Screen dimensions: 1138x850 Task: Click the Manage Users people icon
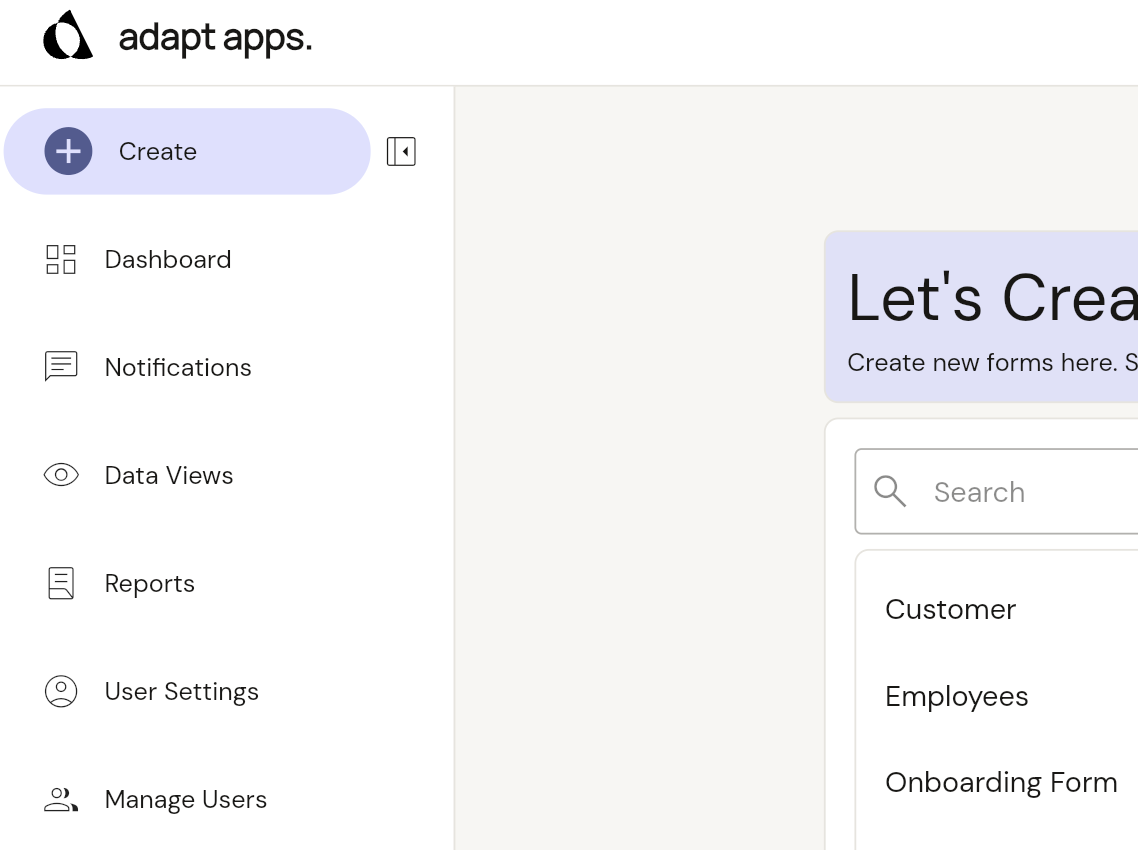click(61, 799)
